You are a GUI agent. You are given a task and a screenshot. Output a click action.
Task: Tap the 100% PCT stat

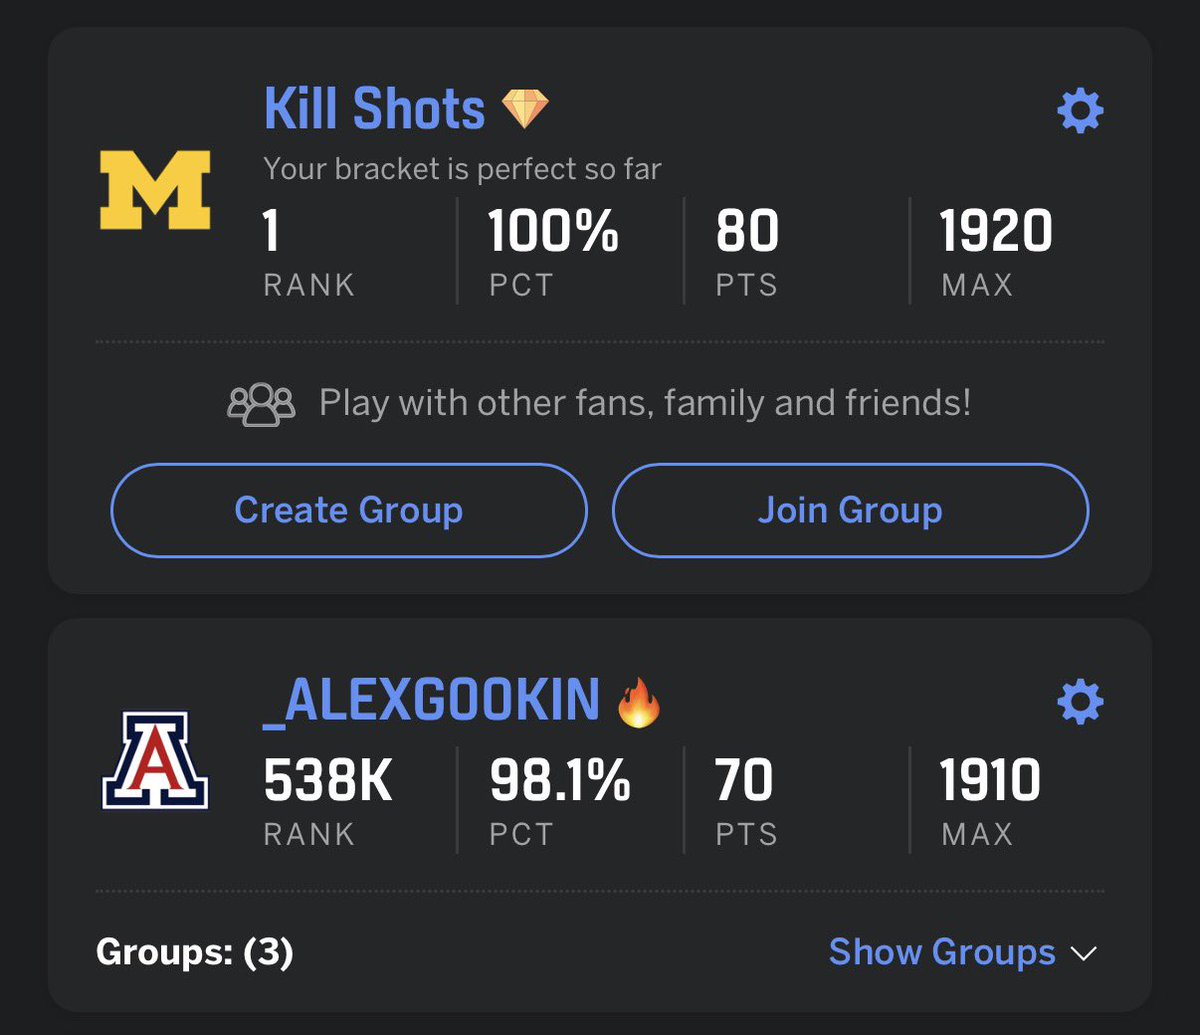[x=554, y=250]
